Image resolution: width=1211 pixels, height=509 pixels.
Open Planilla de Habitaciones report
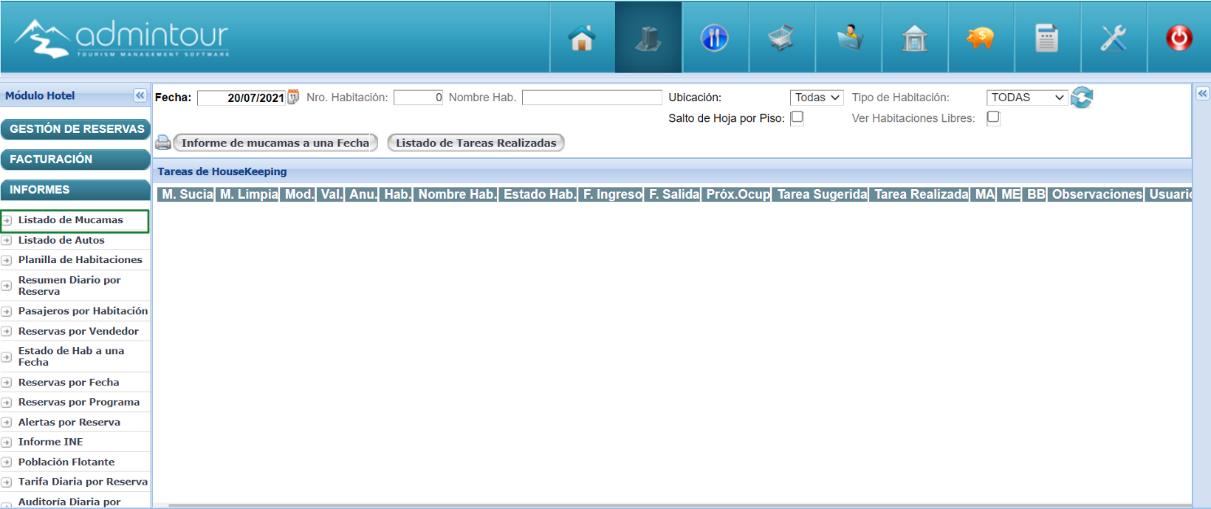pos(80,260)
